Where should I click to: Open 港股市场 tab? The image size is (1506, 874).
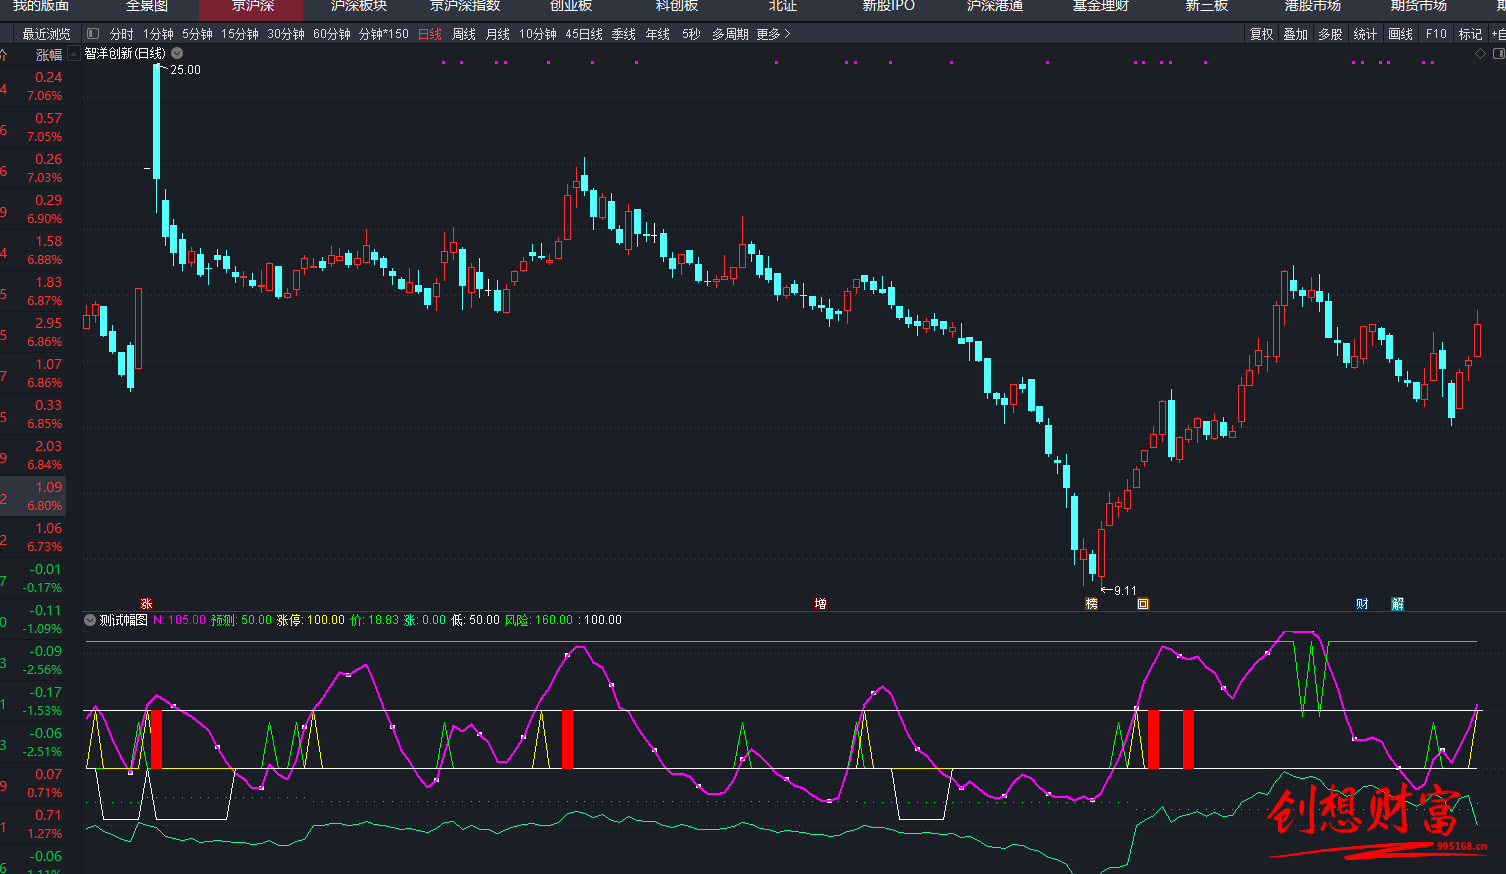(x=1313, y=6)
